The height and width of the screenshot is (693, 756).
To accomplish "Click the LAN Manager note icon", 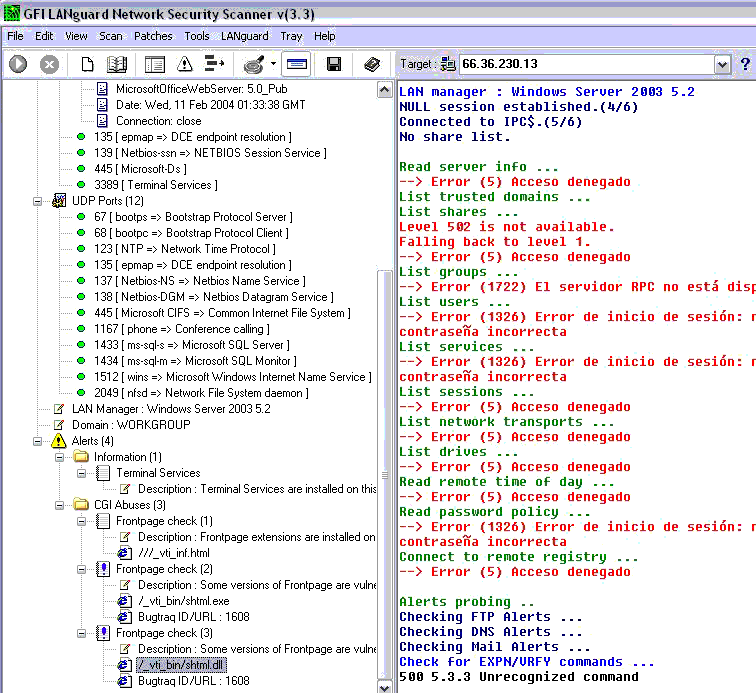I will [x=59, y=409].
